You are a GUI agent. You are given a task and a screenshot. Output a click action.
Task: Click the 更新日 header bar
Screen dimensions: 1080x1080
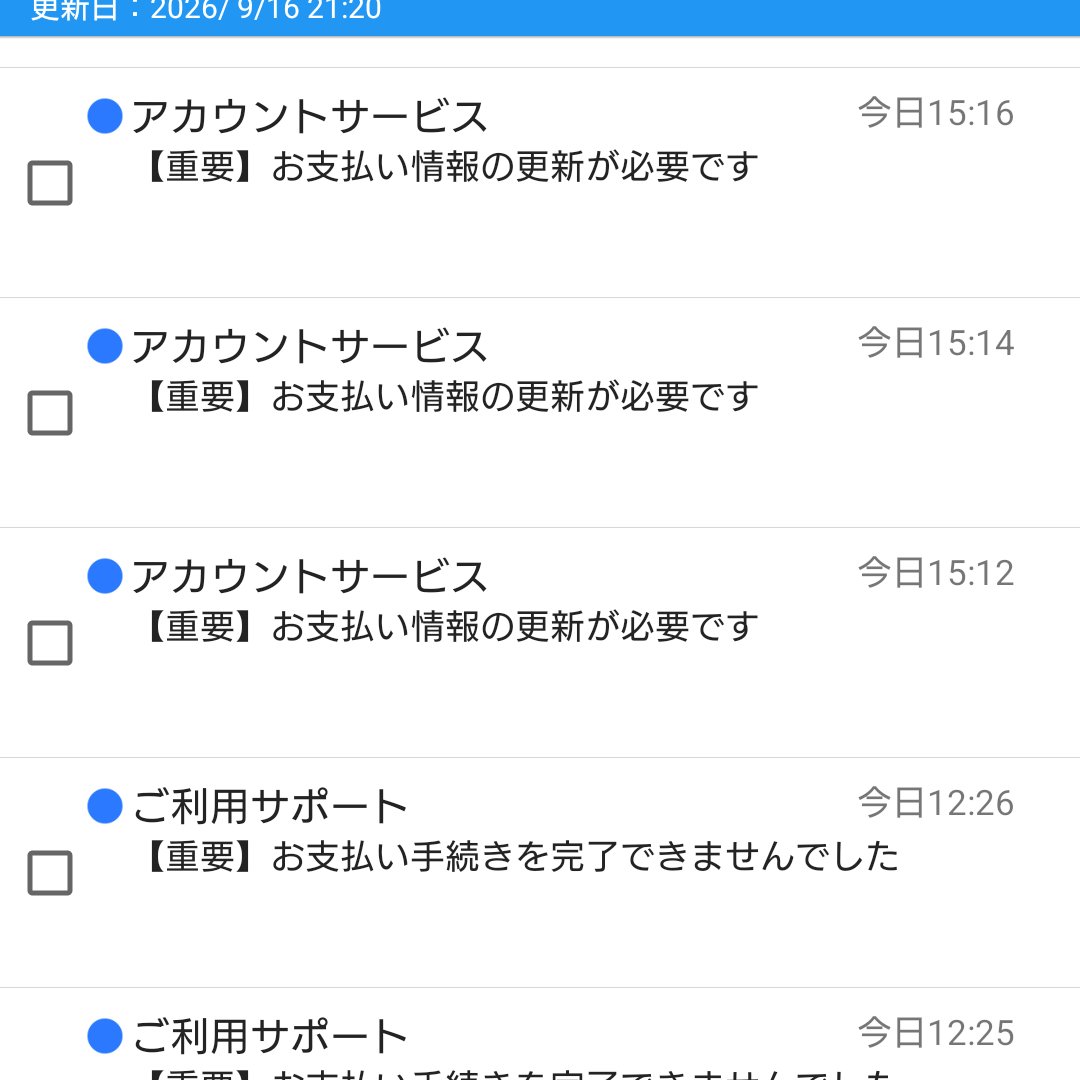[540, 17]
